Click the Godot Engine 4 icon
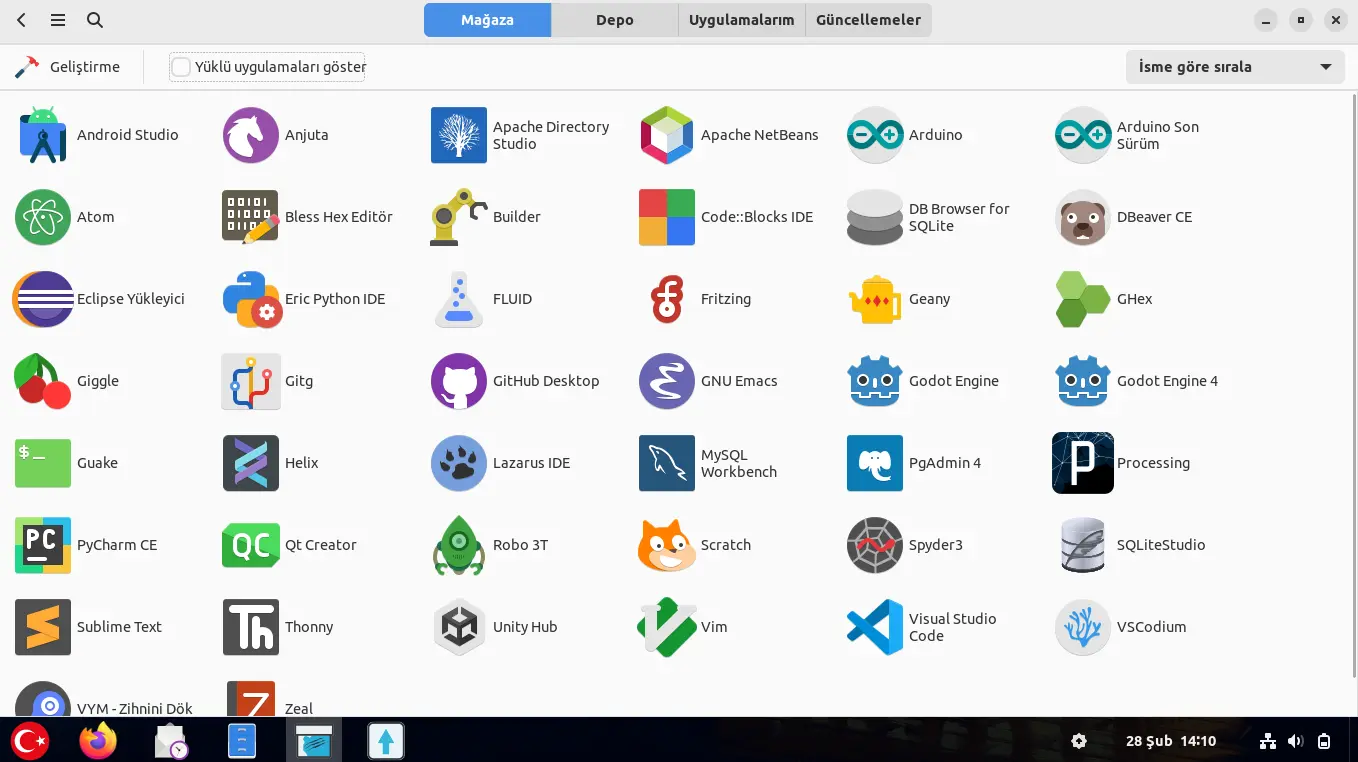 tap(1083, 381)
